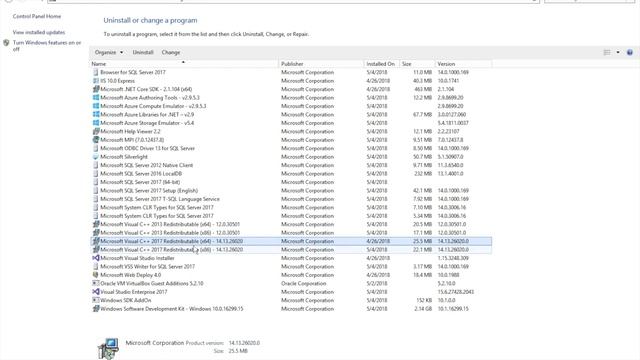Sort programs by the Size column header
Screen dimensions: 640x360
[417, 64]
